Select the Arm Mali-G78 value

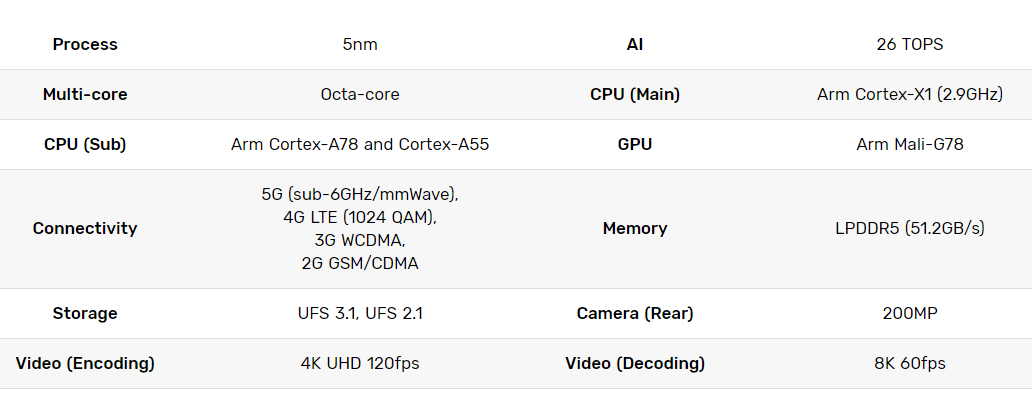[x=910, y=144]
